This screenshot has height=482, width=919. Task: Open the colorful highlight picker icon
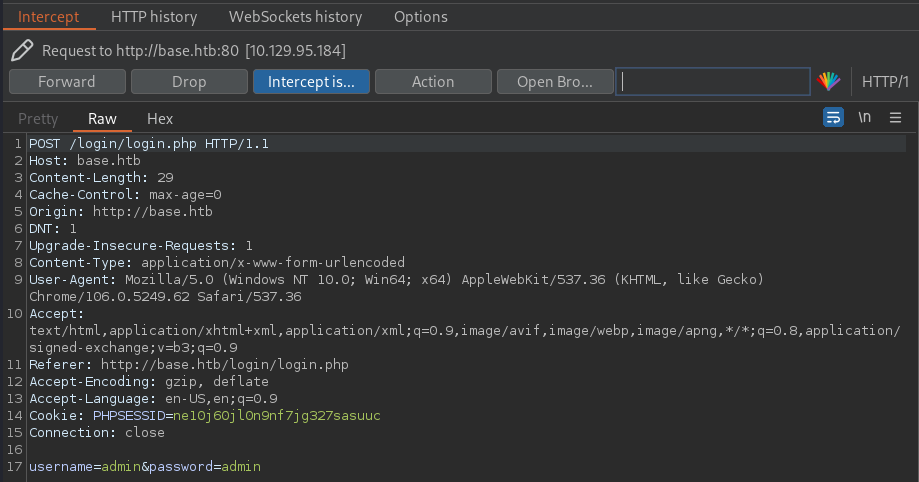[x=829, y=82]
